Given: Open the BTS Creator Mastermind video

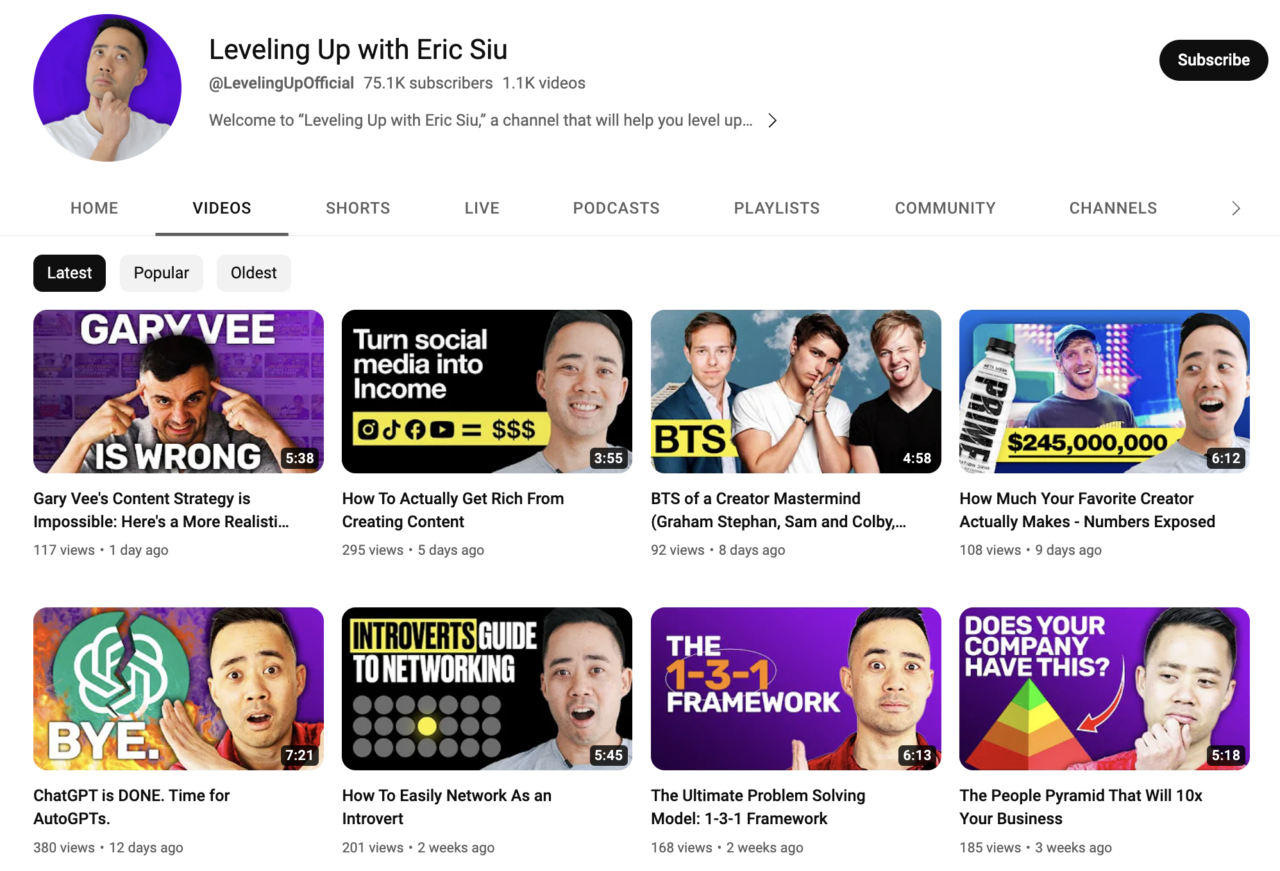Looking at the screenshot, I should tap(796, 391).
